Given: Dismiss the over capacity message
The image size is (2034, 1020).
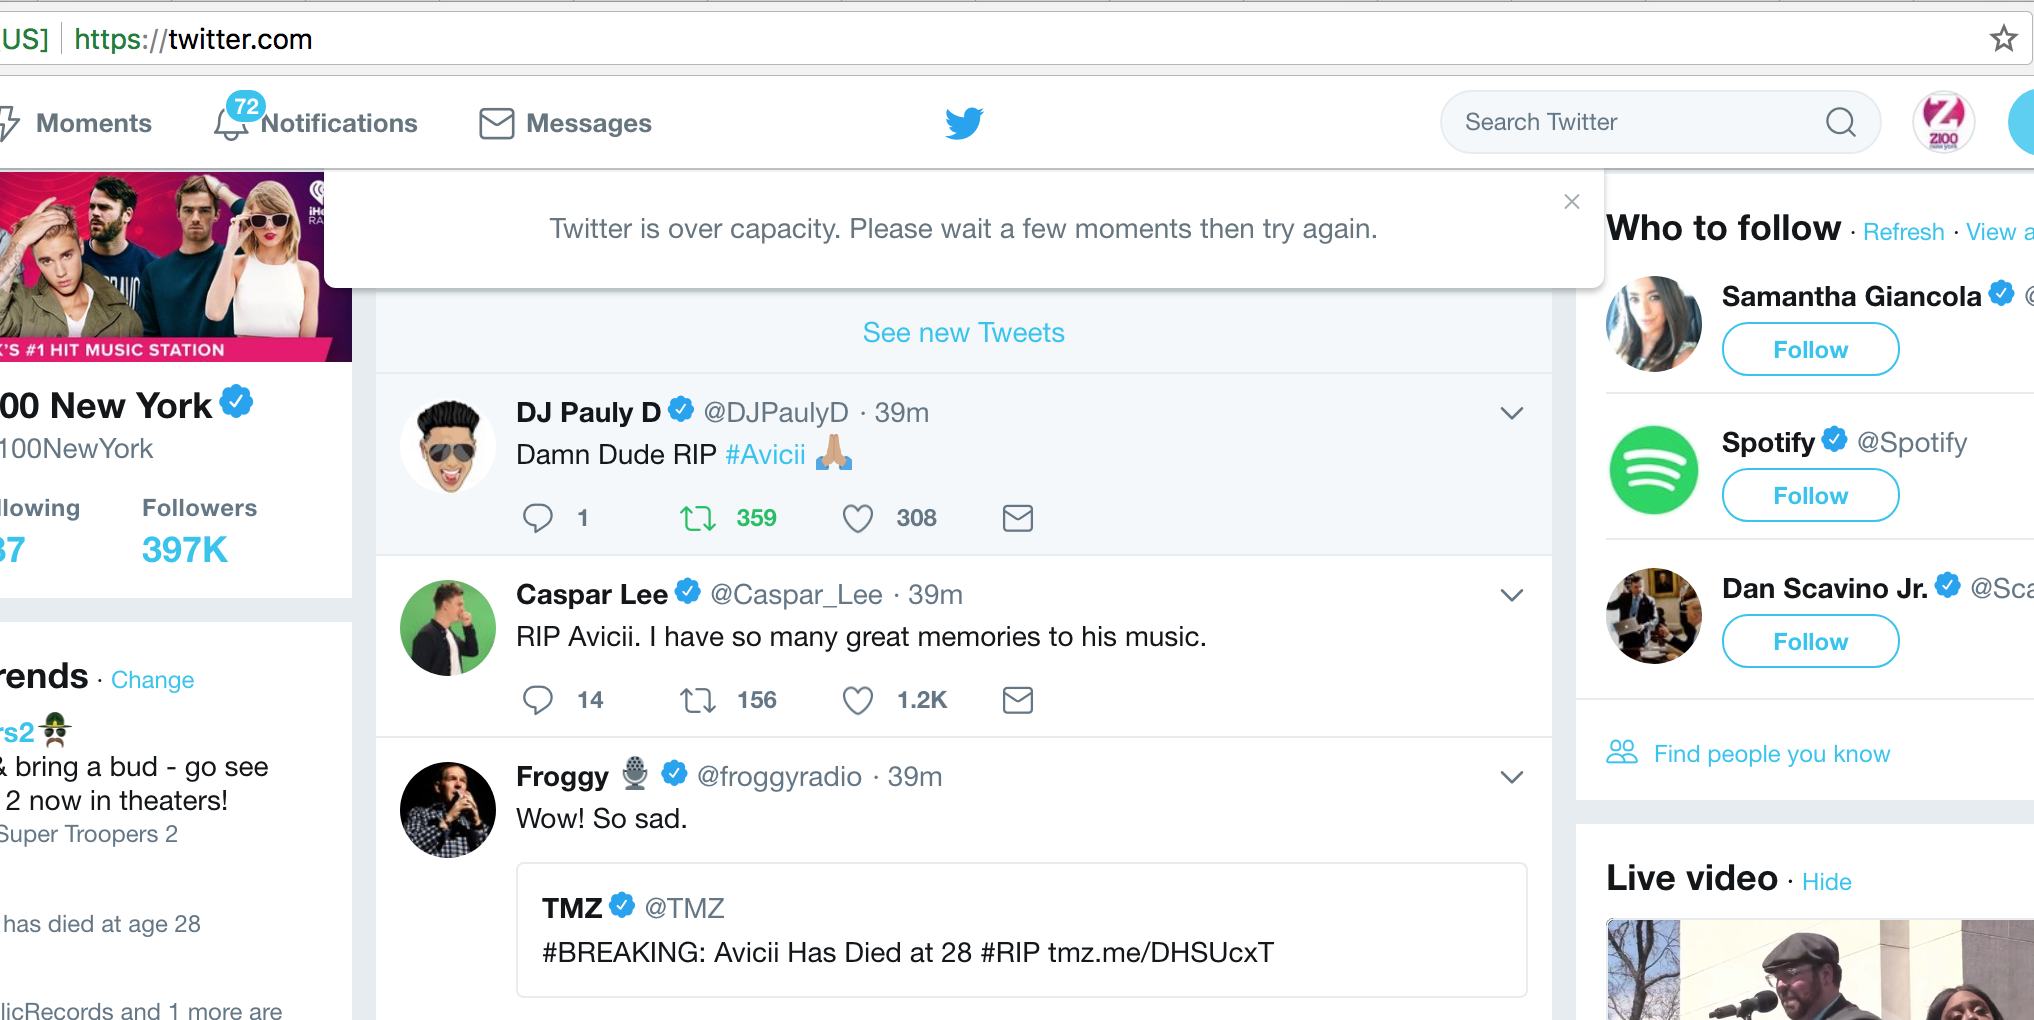Looking at the screenshot, I should (1572, 202).
